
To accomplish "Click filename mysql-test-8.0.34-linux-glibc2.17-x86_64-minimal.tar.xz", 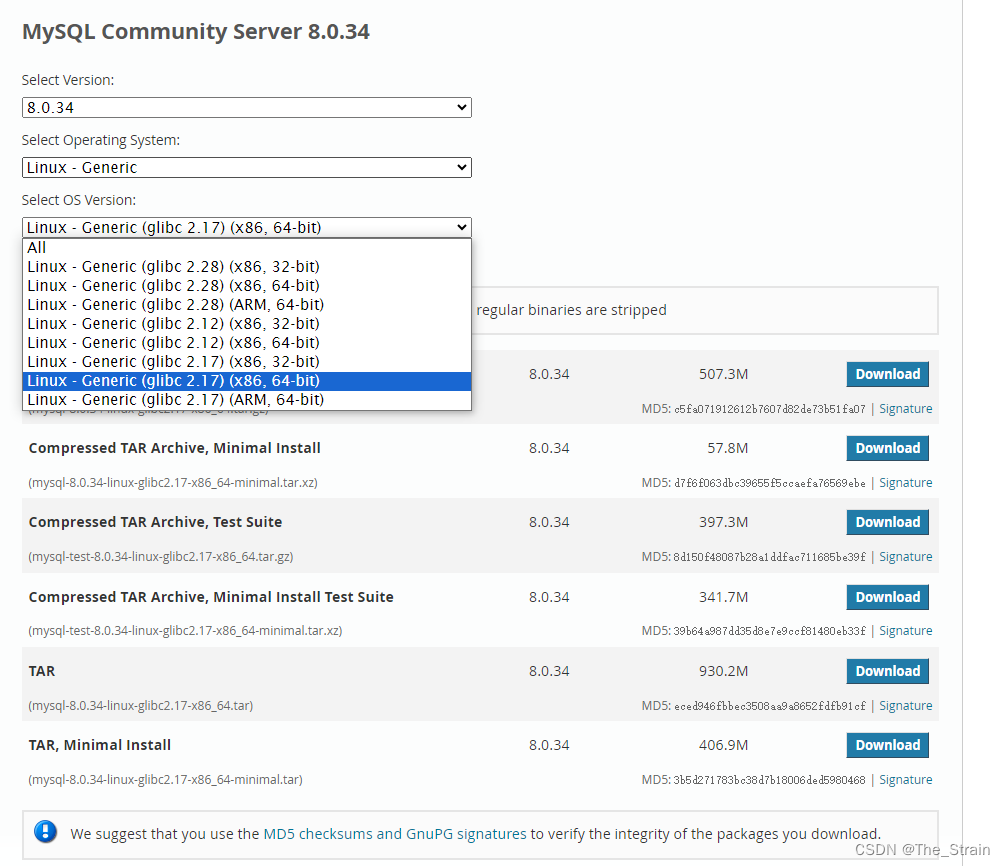I will (x=185, y=631).
